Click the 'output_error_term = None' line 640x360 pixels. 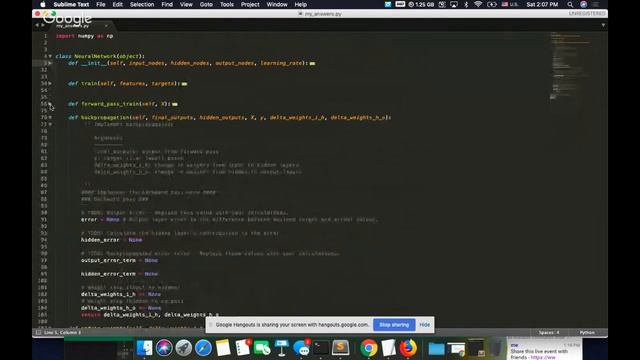click(x=119, y=260)
